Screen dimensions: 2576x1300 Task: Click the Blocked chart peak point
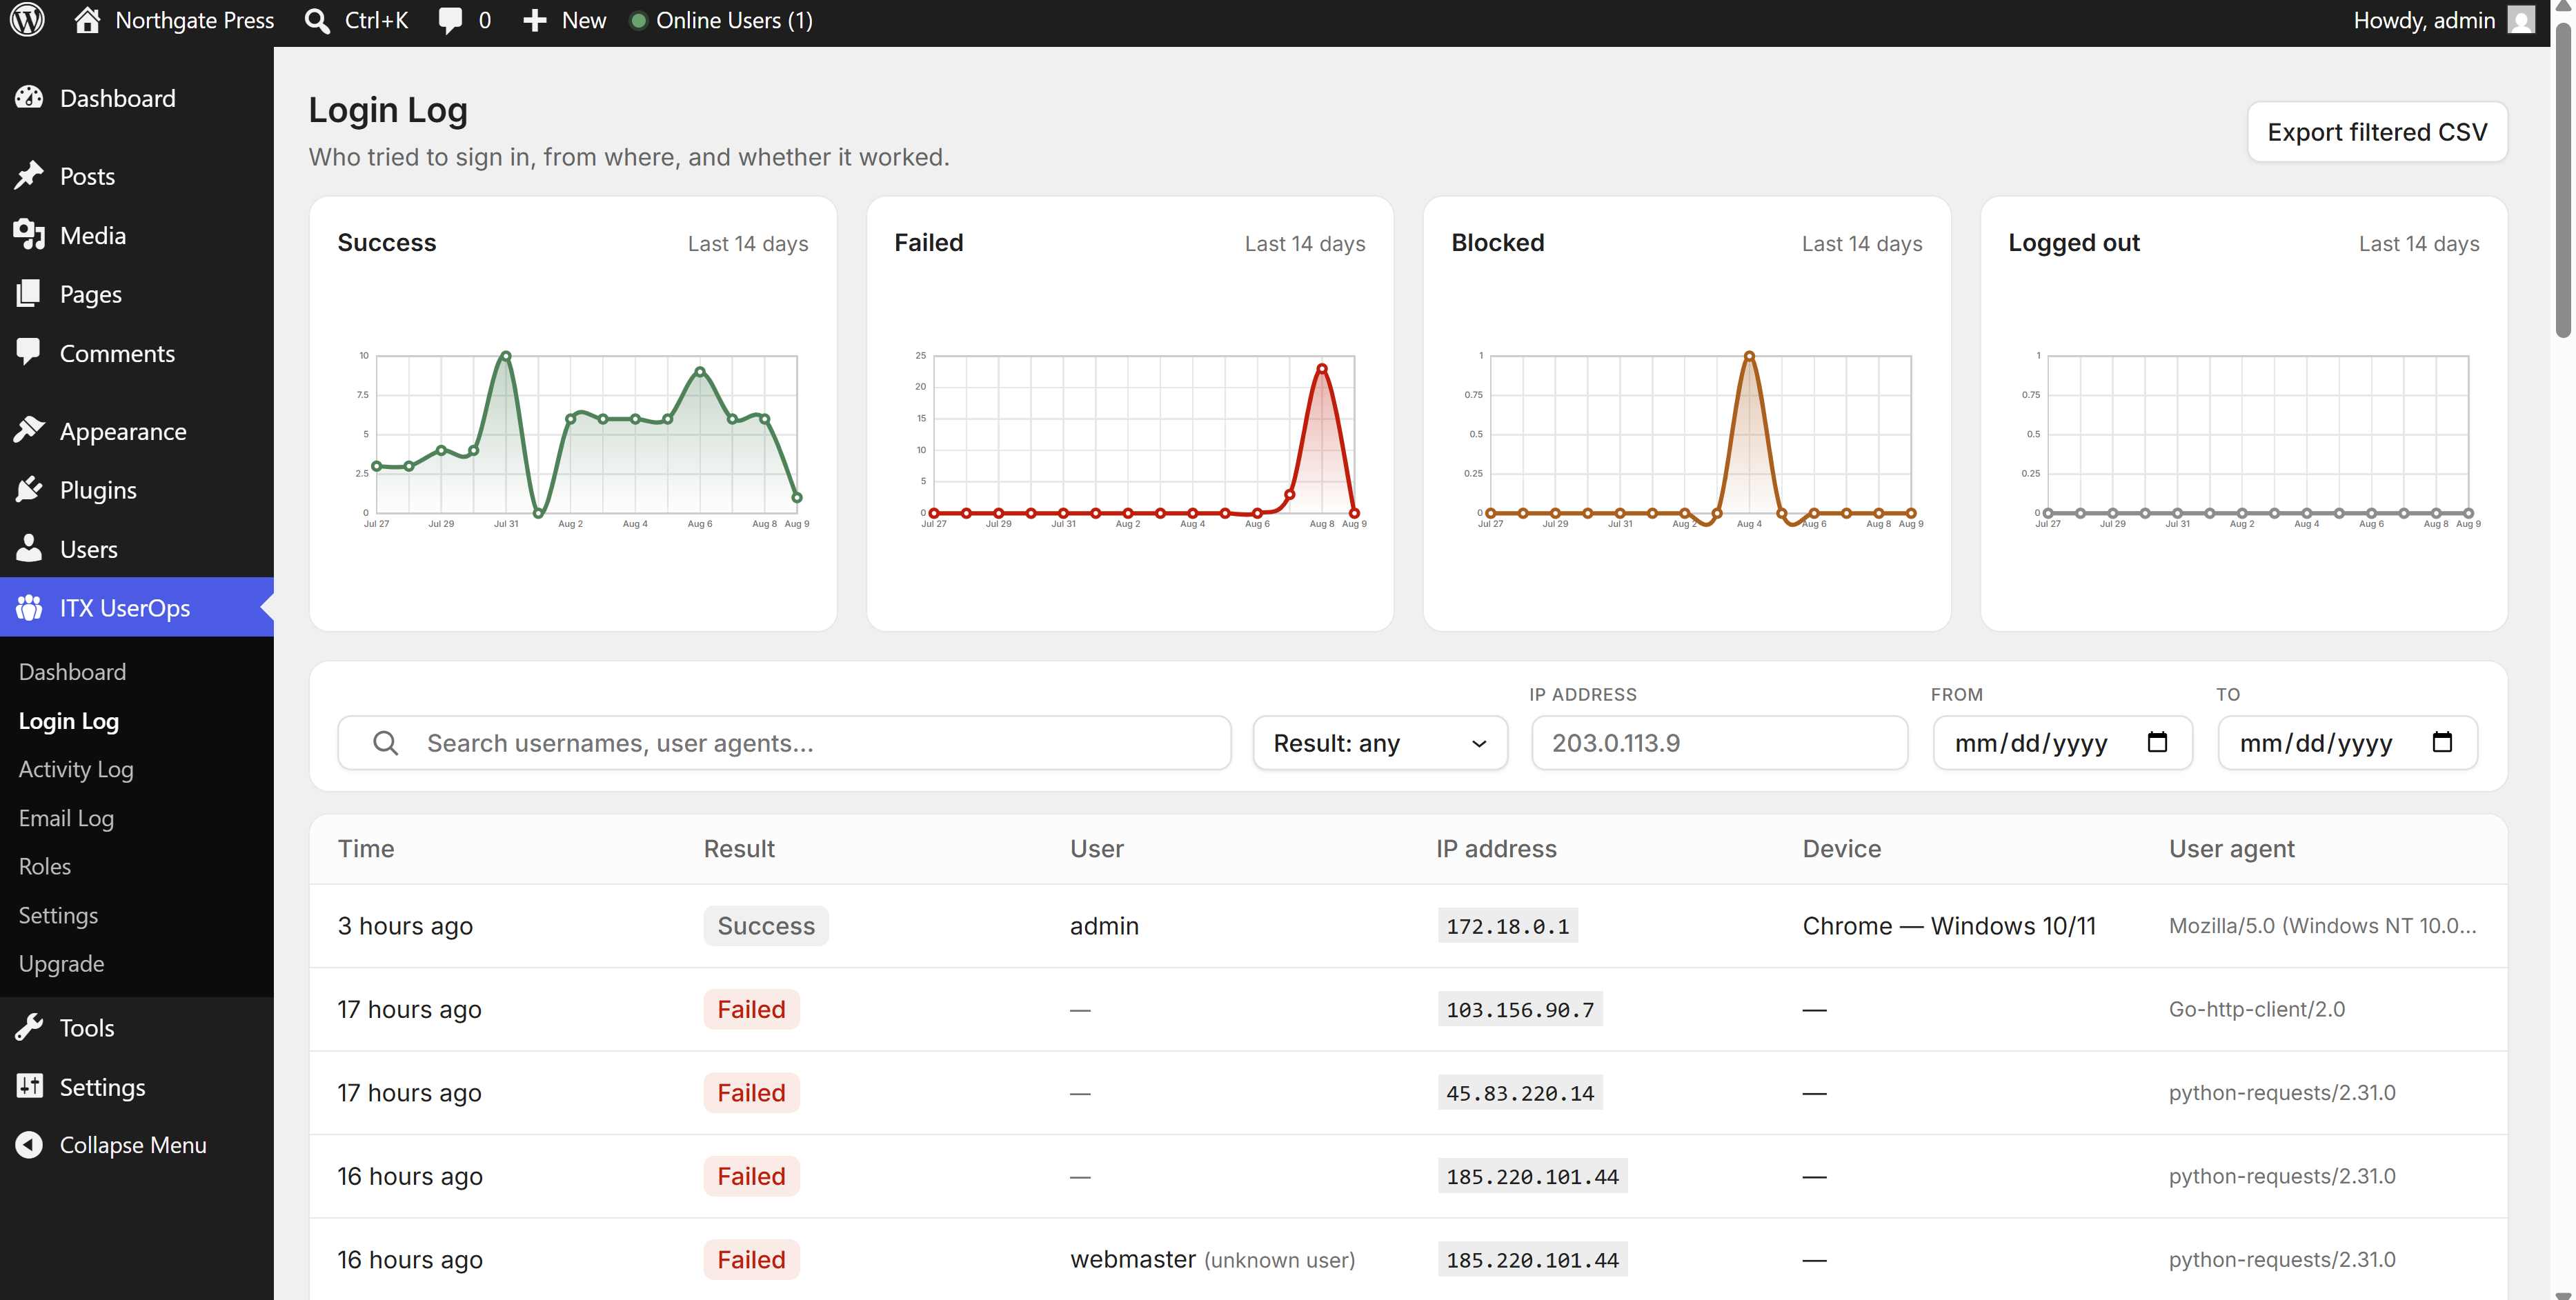tap(1749, 356)
